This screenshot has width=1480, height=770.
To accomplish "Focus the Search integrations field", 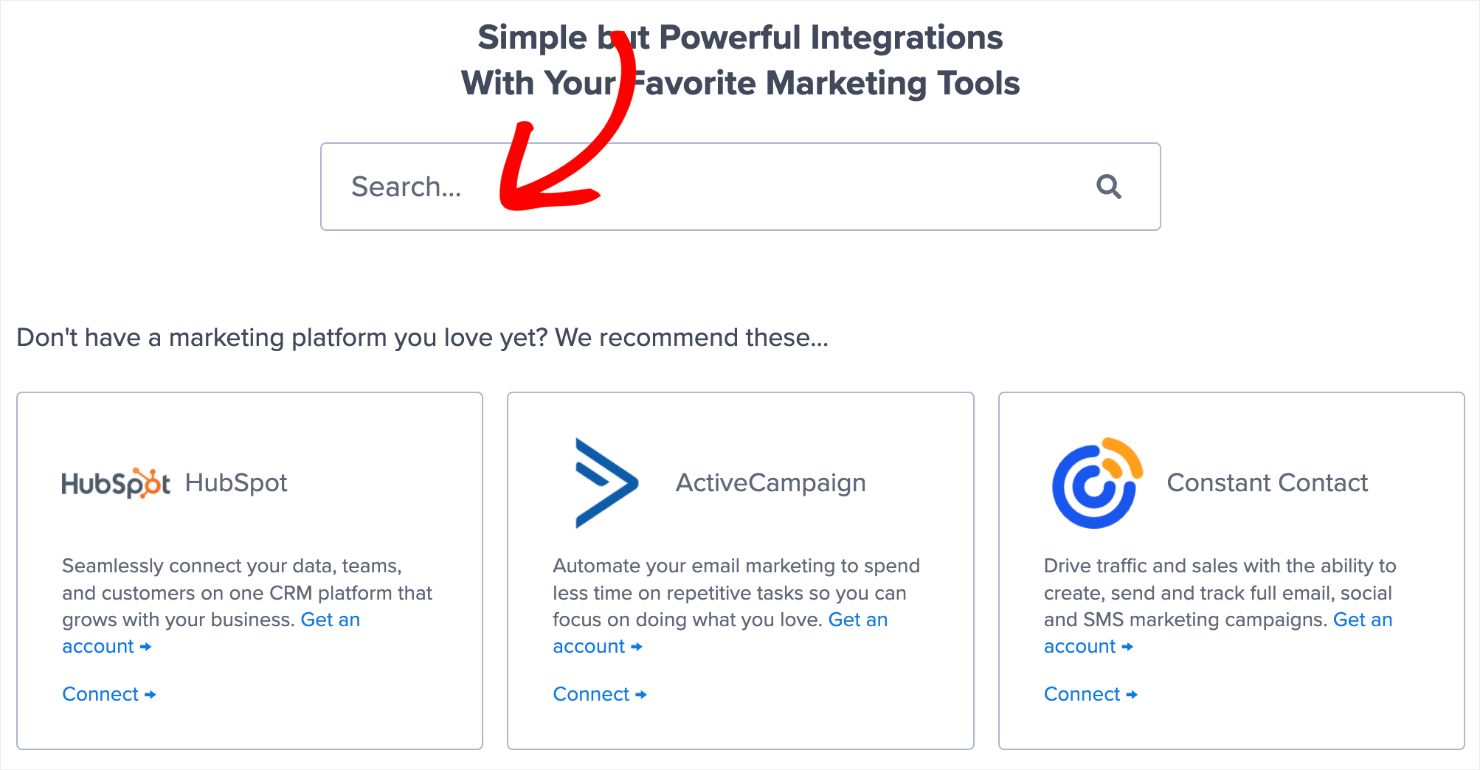I will [x=740, y=186].
